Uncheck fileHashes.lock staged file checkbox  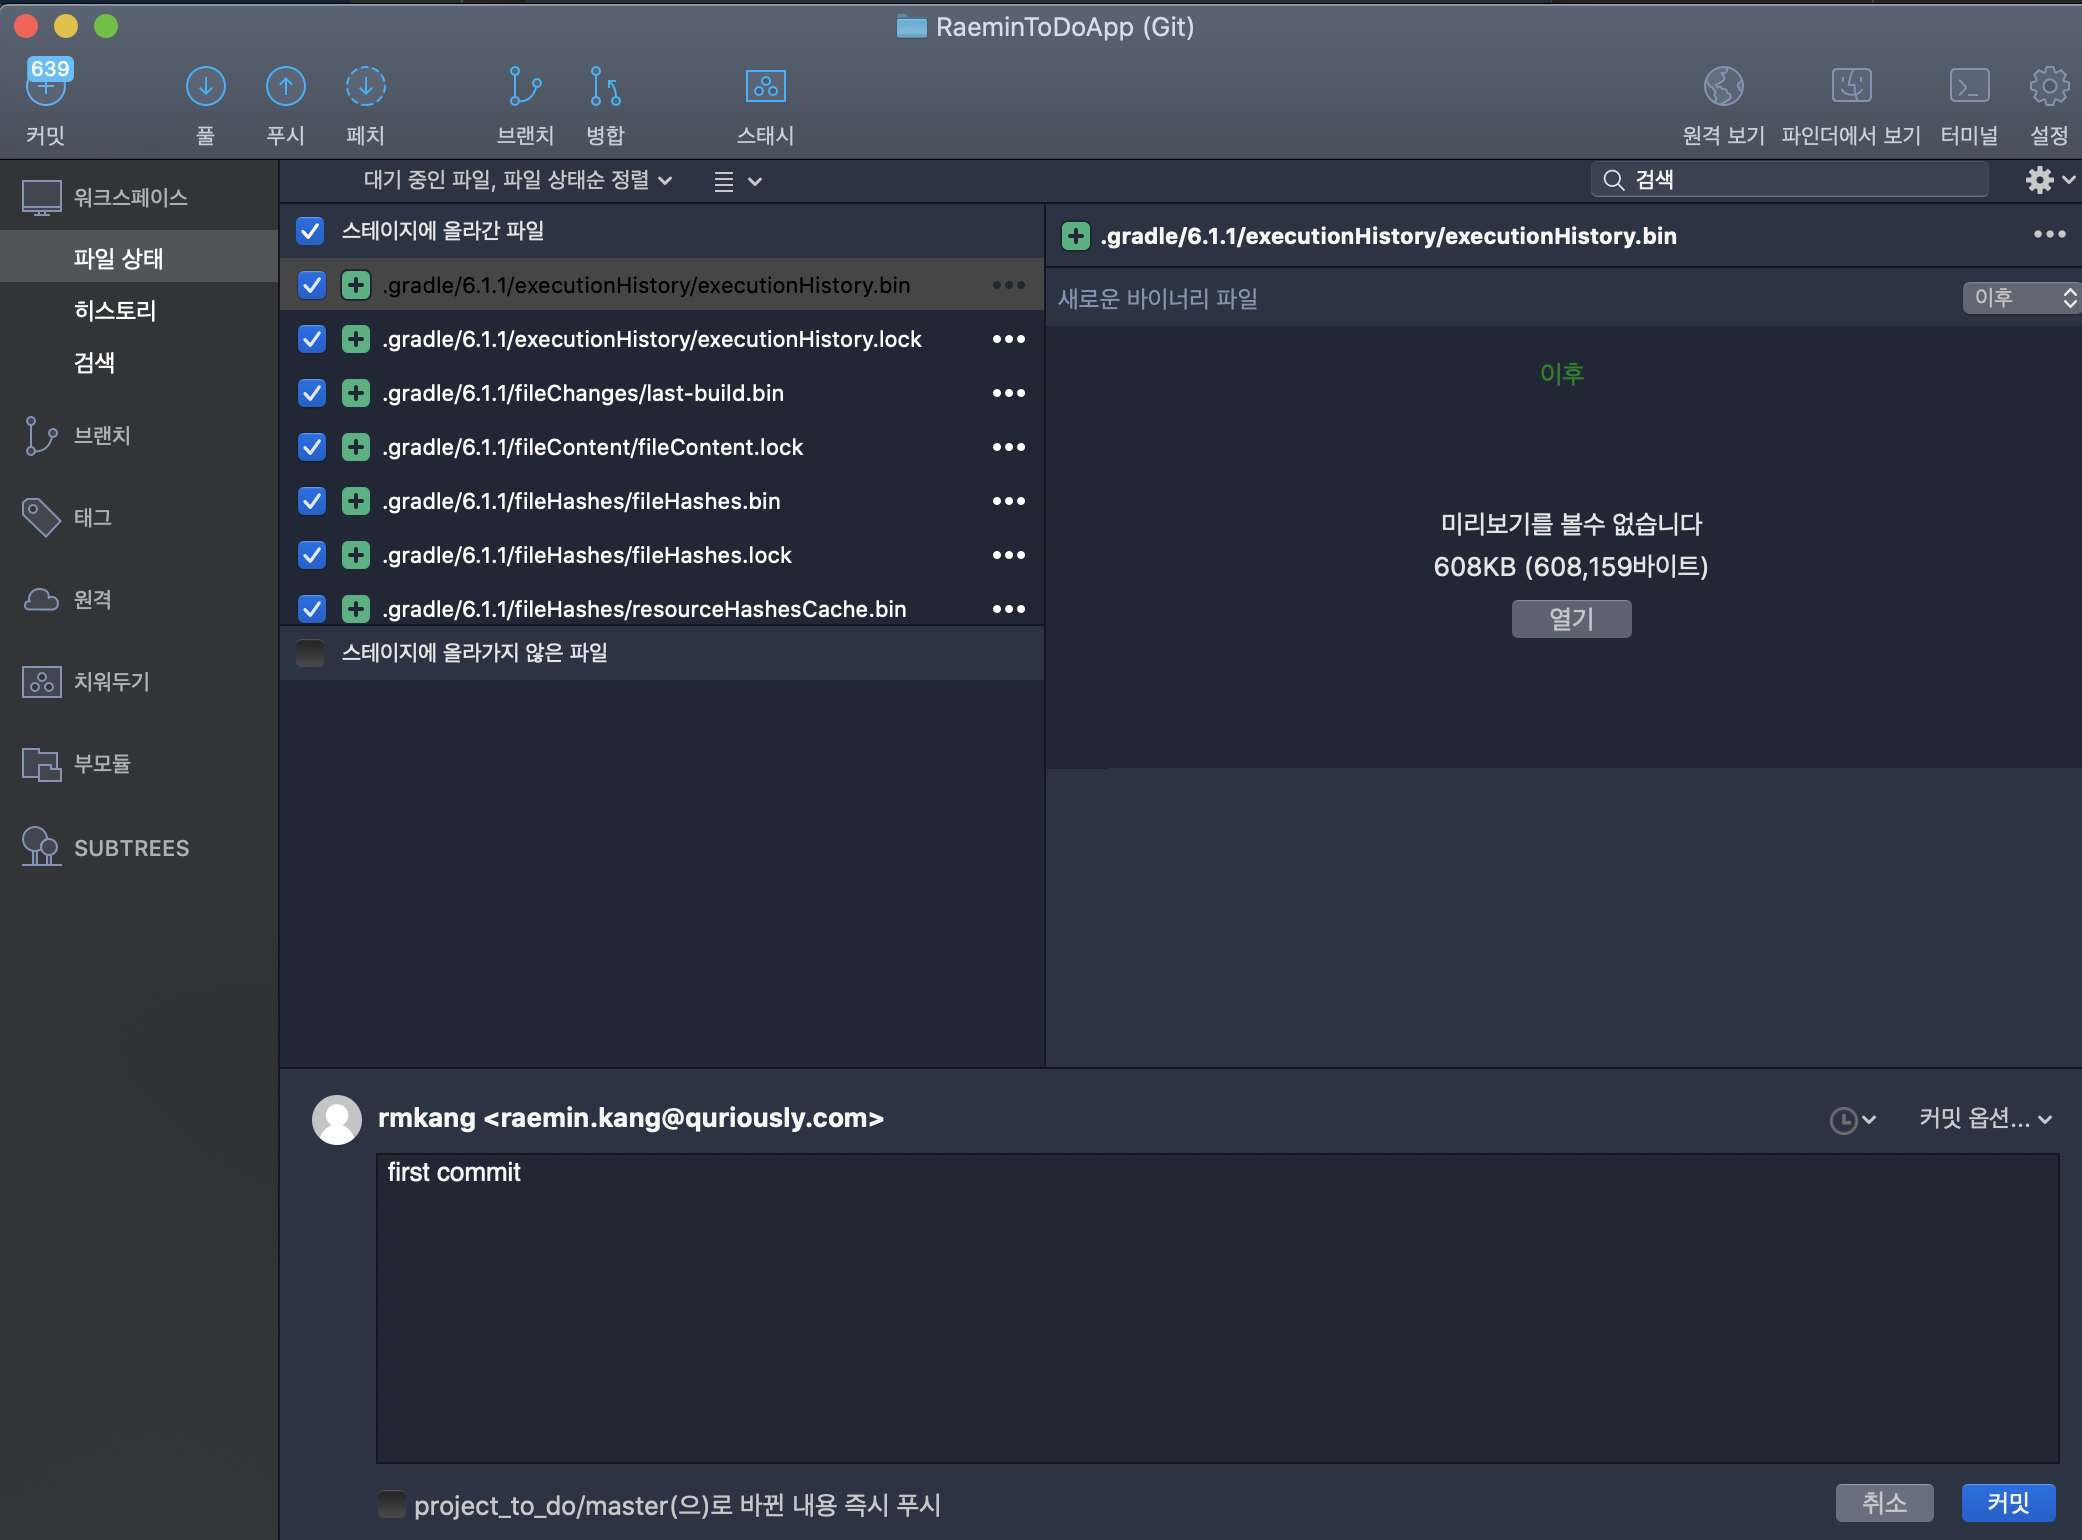[x=312, y=555]
